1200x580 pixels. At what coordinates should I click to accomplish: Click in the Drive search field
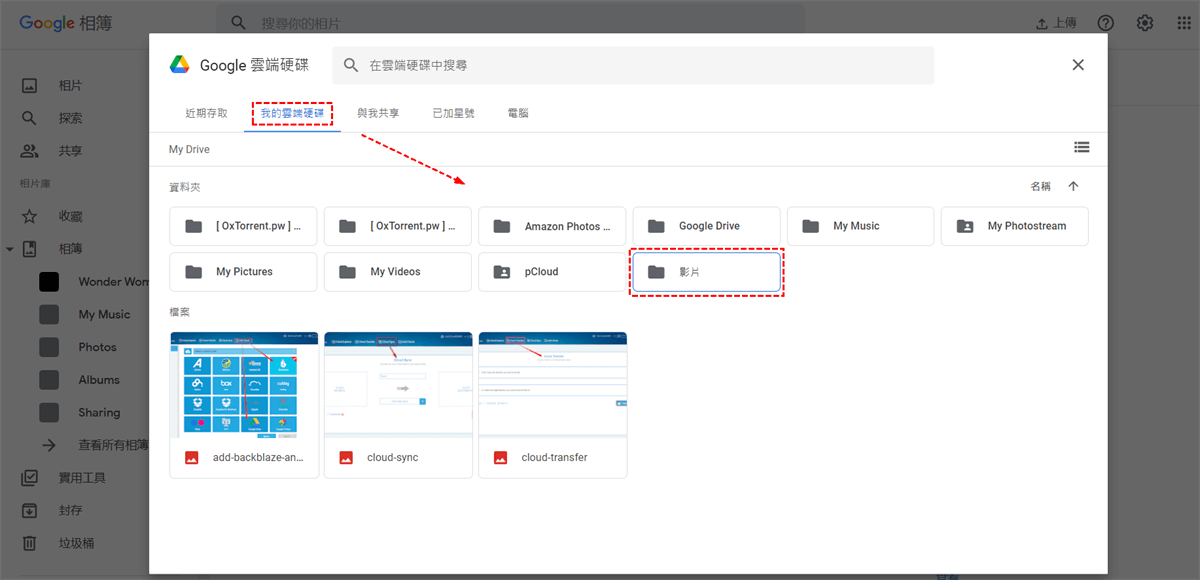click(633, 65)
